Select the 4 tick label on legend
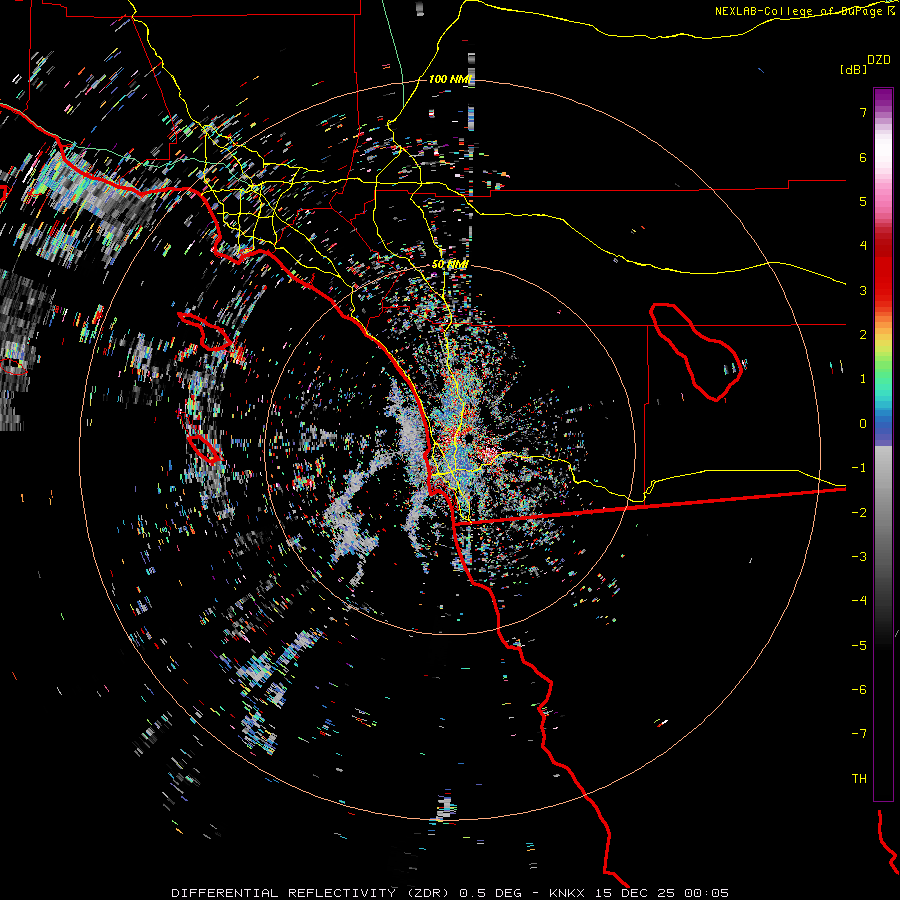900x900 pixels. tap(863, 246)
